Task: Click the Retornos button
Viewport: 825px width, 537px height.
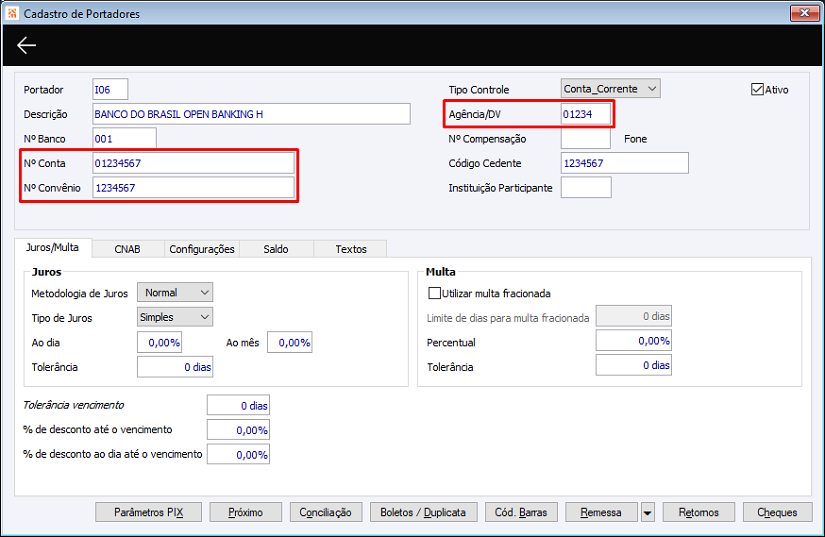Action: 699,512
